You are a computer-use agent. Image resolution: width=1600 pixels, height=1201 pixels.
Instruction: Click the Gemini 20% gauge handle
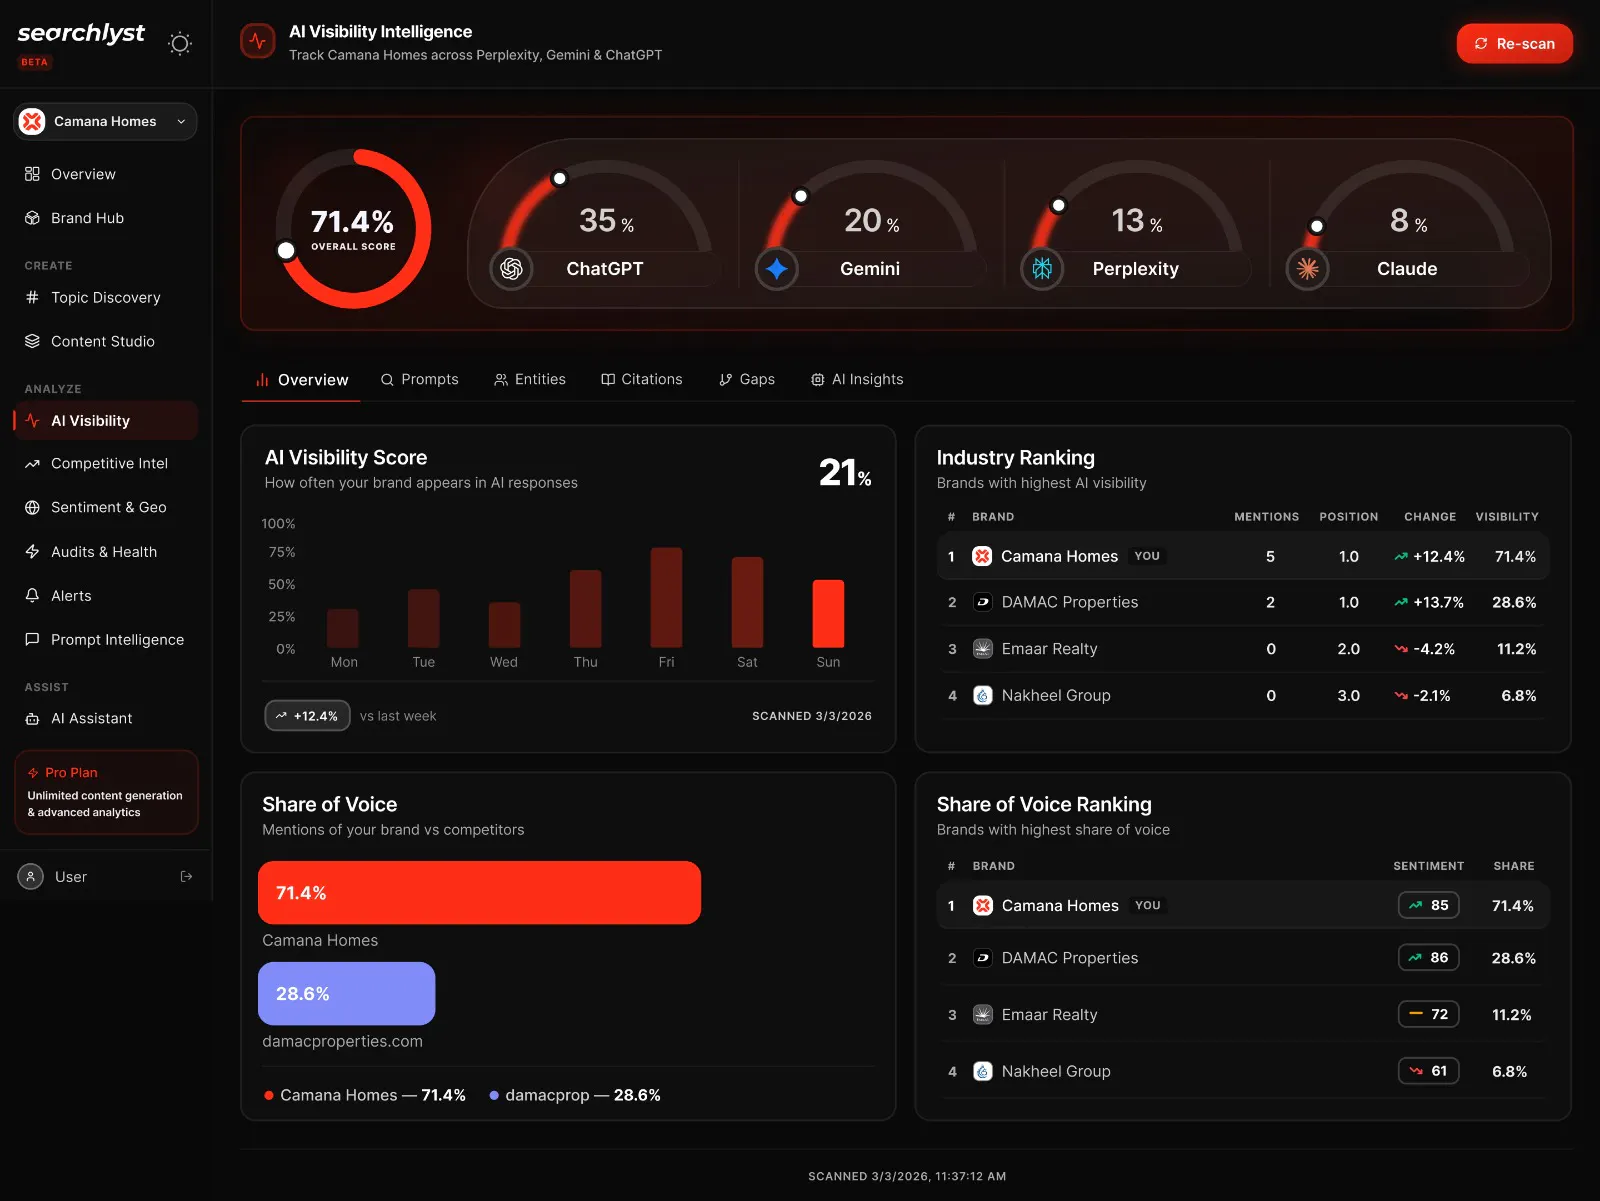tap(800, 196)
